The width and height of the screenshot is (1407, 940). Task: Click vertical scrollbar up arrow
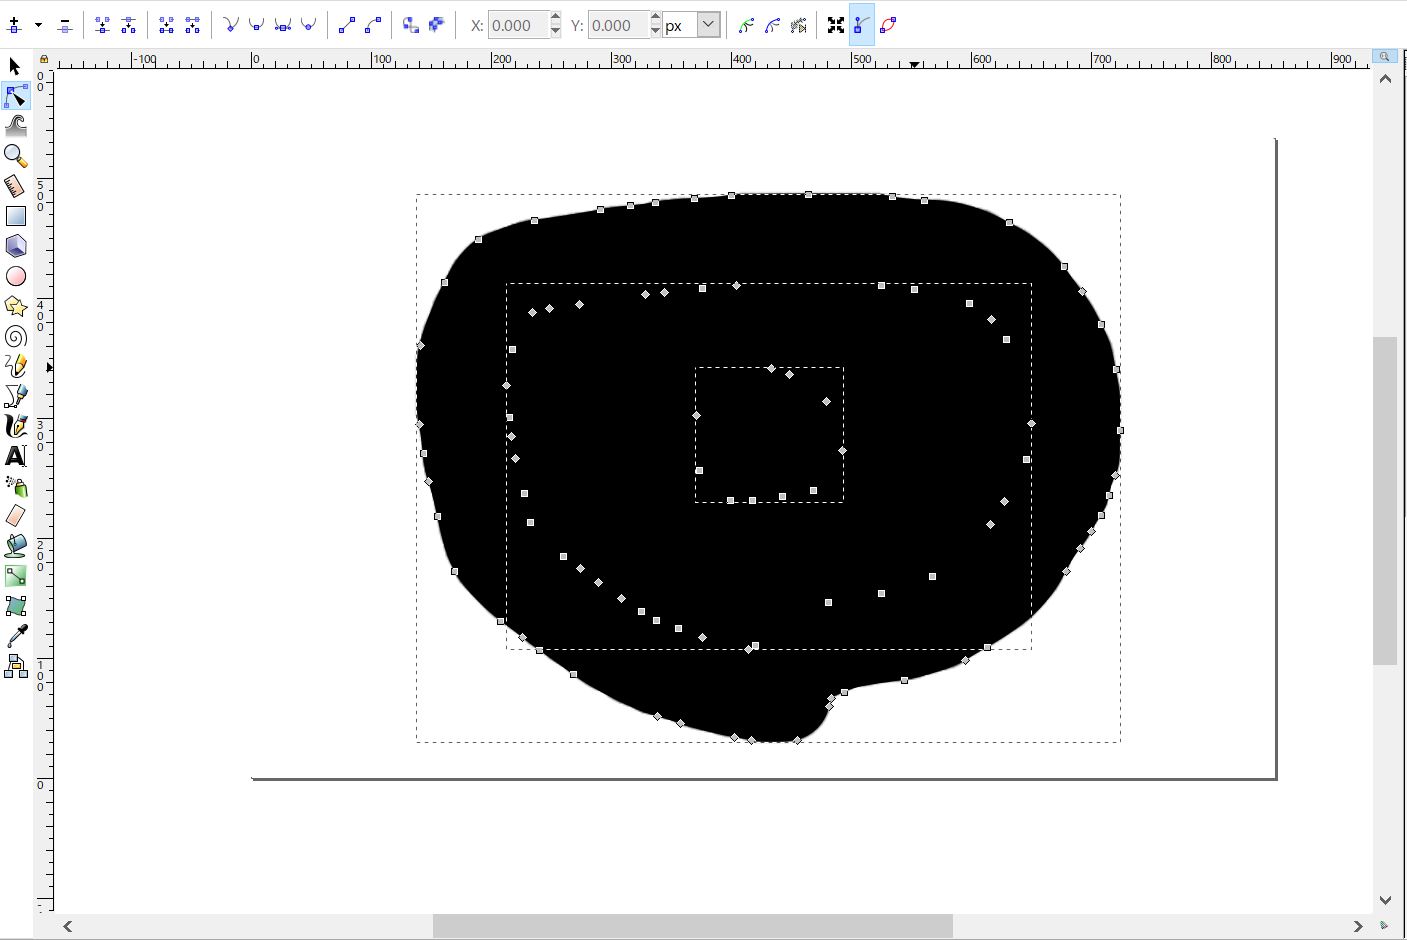click(x=1385, y=79)
